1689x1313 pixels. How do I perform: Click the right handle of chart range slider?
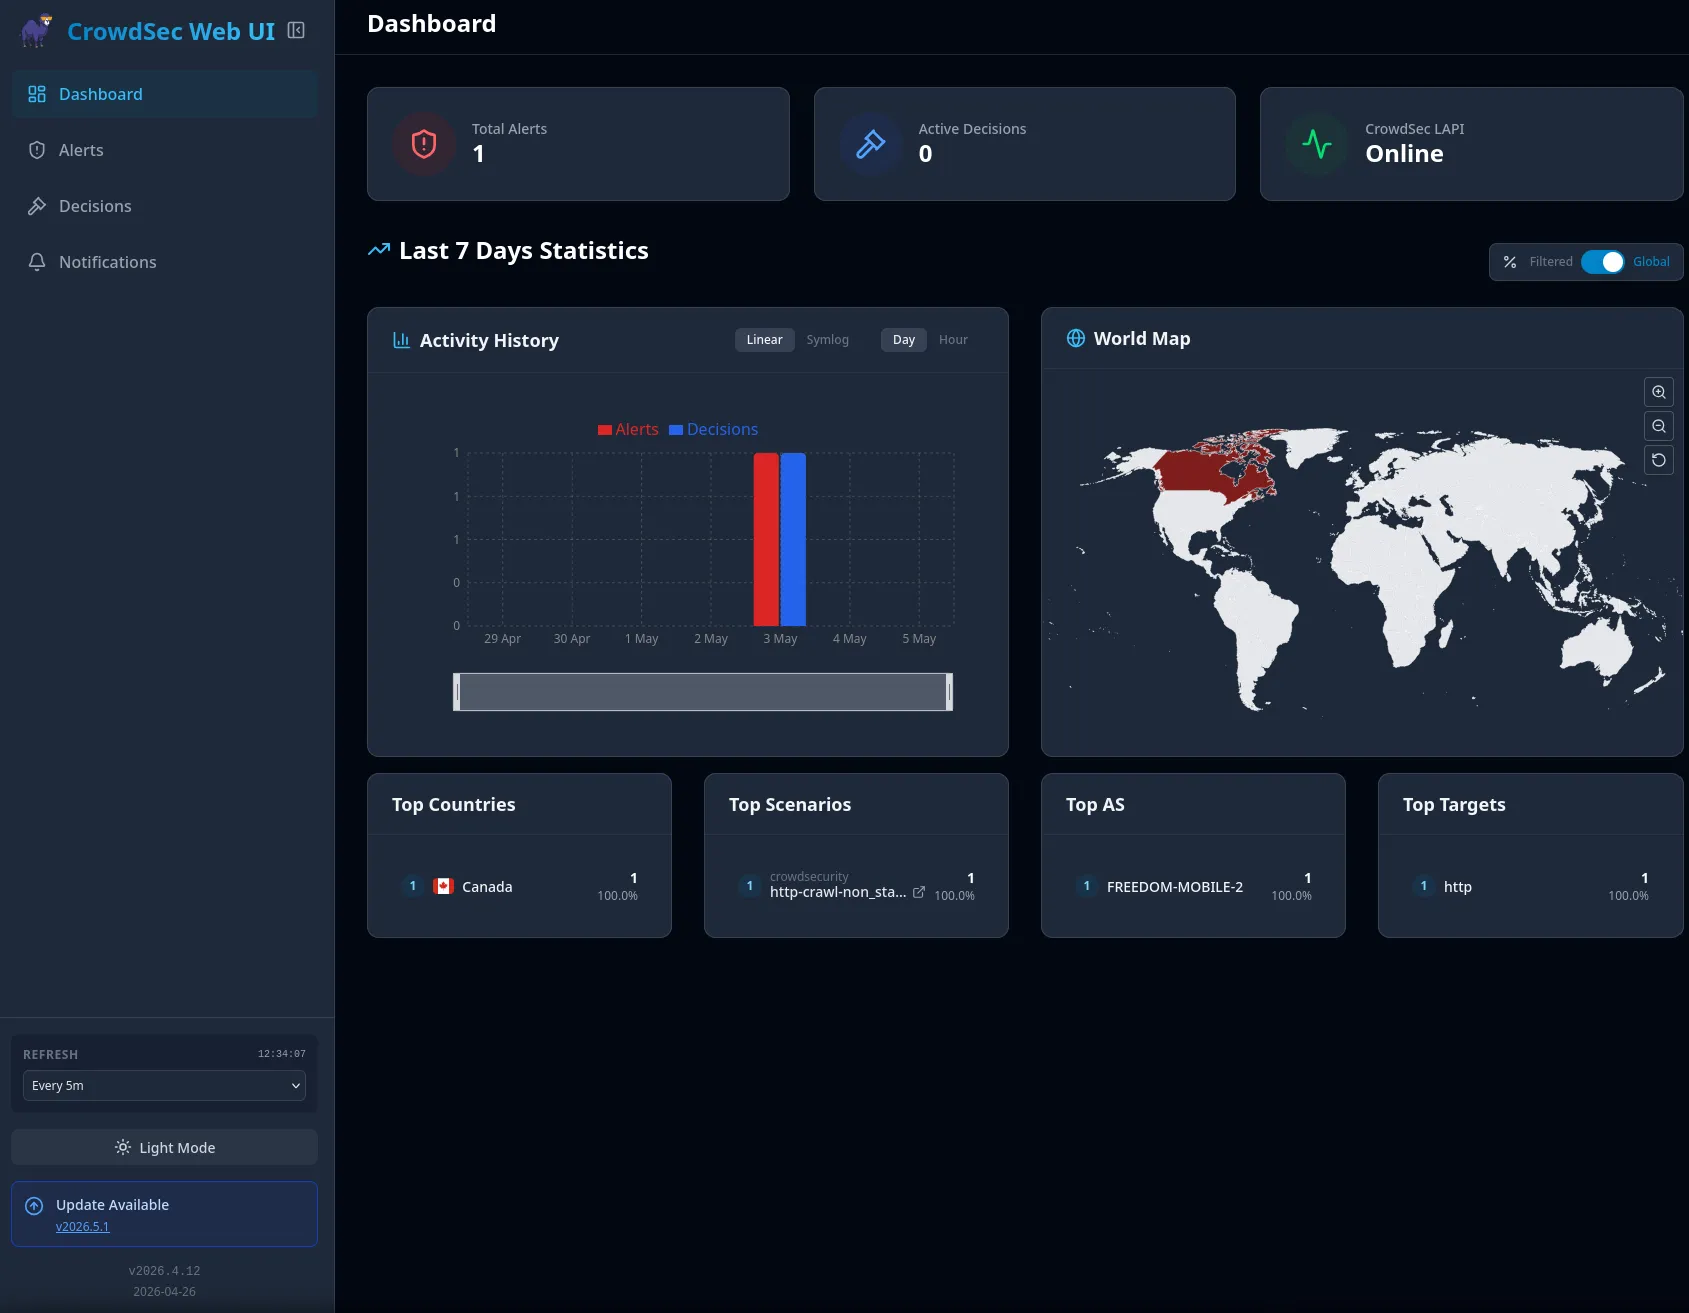point(949,692)
